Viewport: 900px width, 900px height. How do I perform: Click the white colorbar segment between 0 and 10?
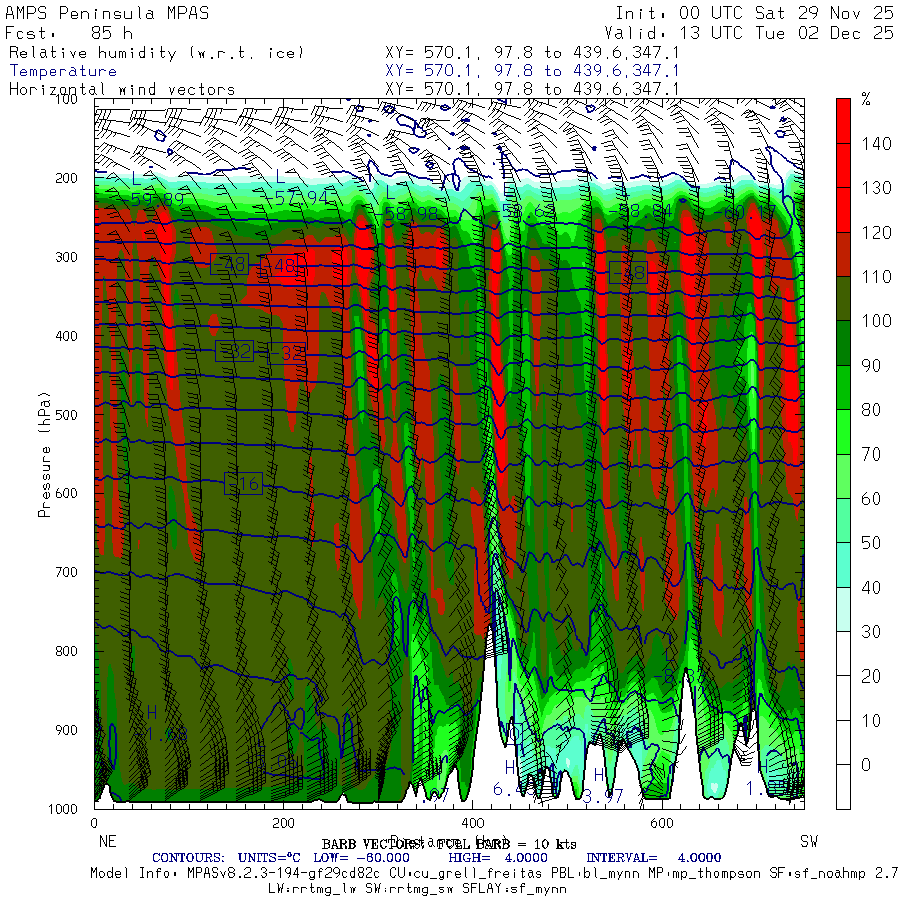(x=843, y=743)
